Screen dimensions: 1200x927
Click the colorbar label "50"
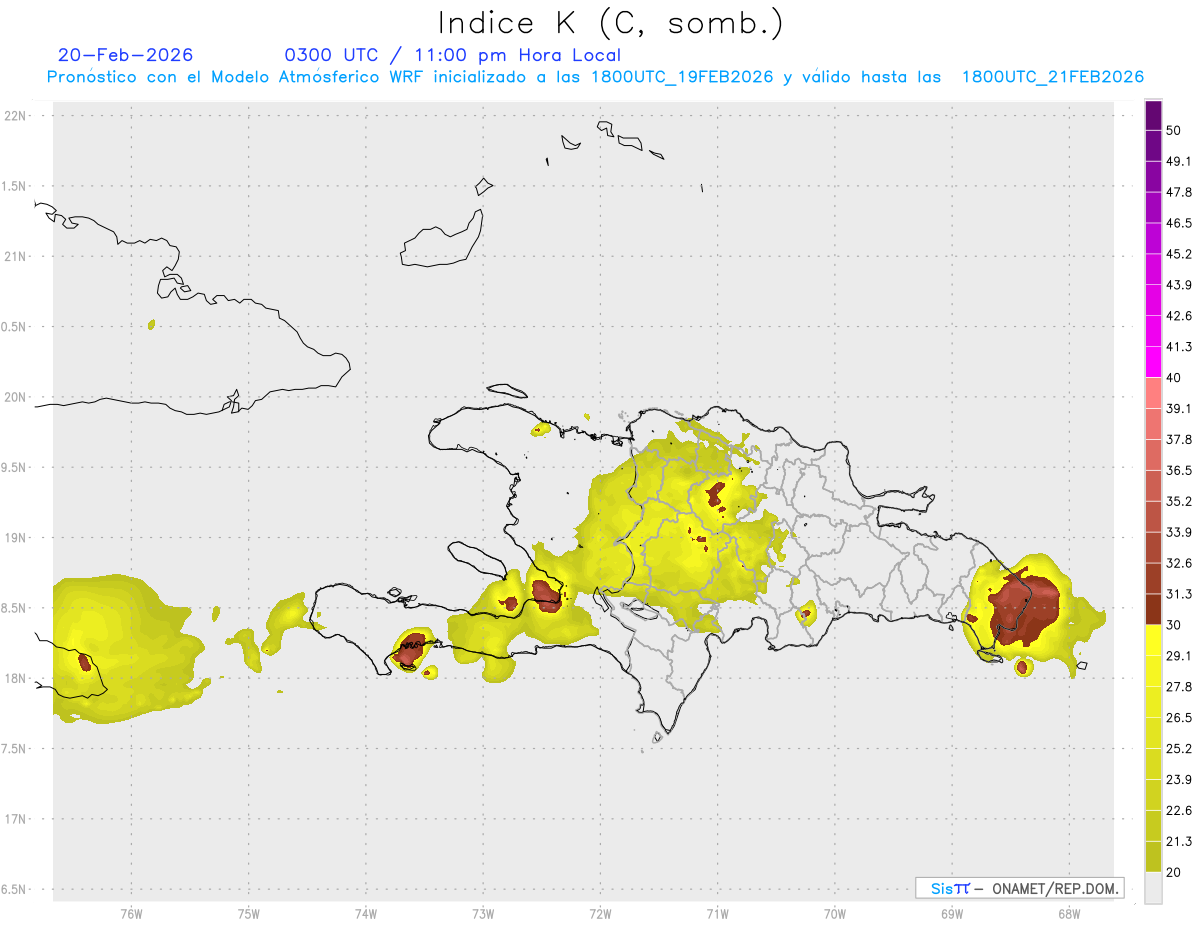1174,130
